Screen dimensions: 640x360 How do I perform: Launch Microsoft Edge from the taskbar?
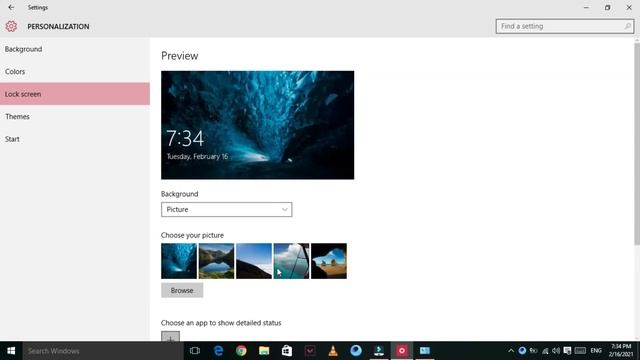click(218, 351)
